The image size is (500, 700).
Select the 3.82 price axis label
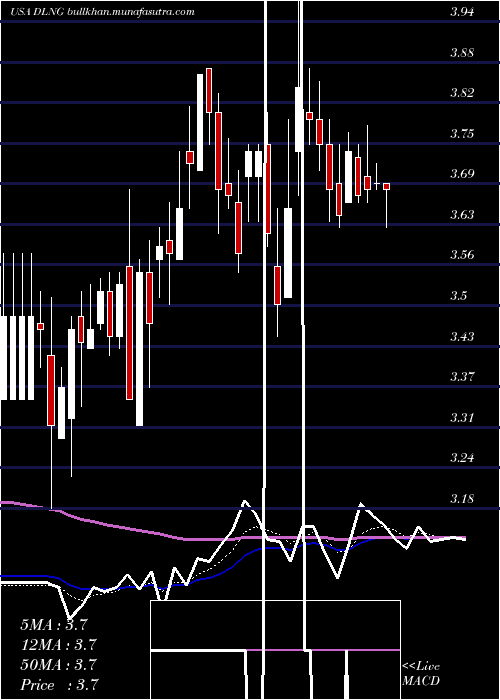pyautogui.click(x=462, y=93)
